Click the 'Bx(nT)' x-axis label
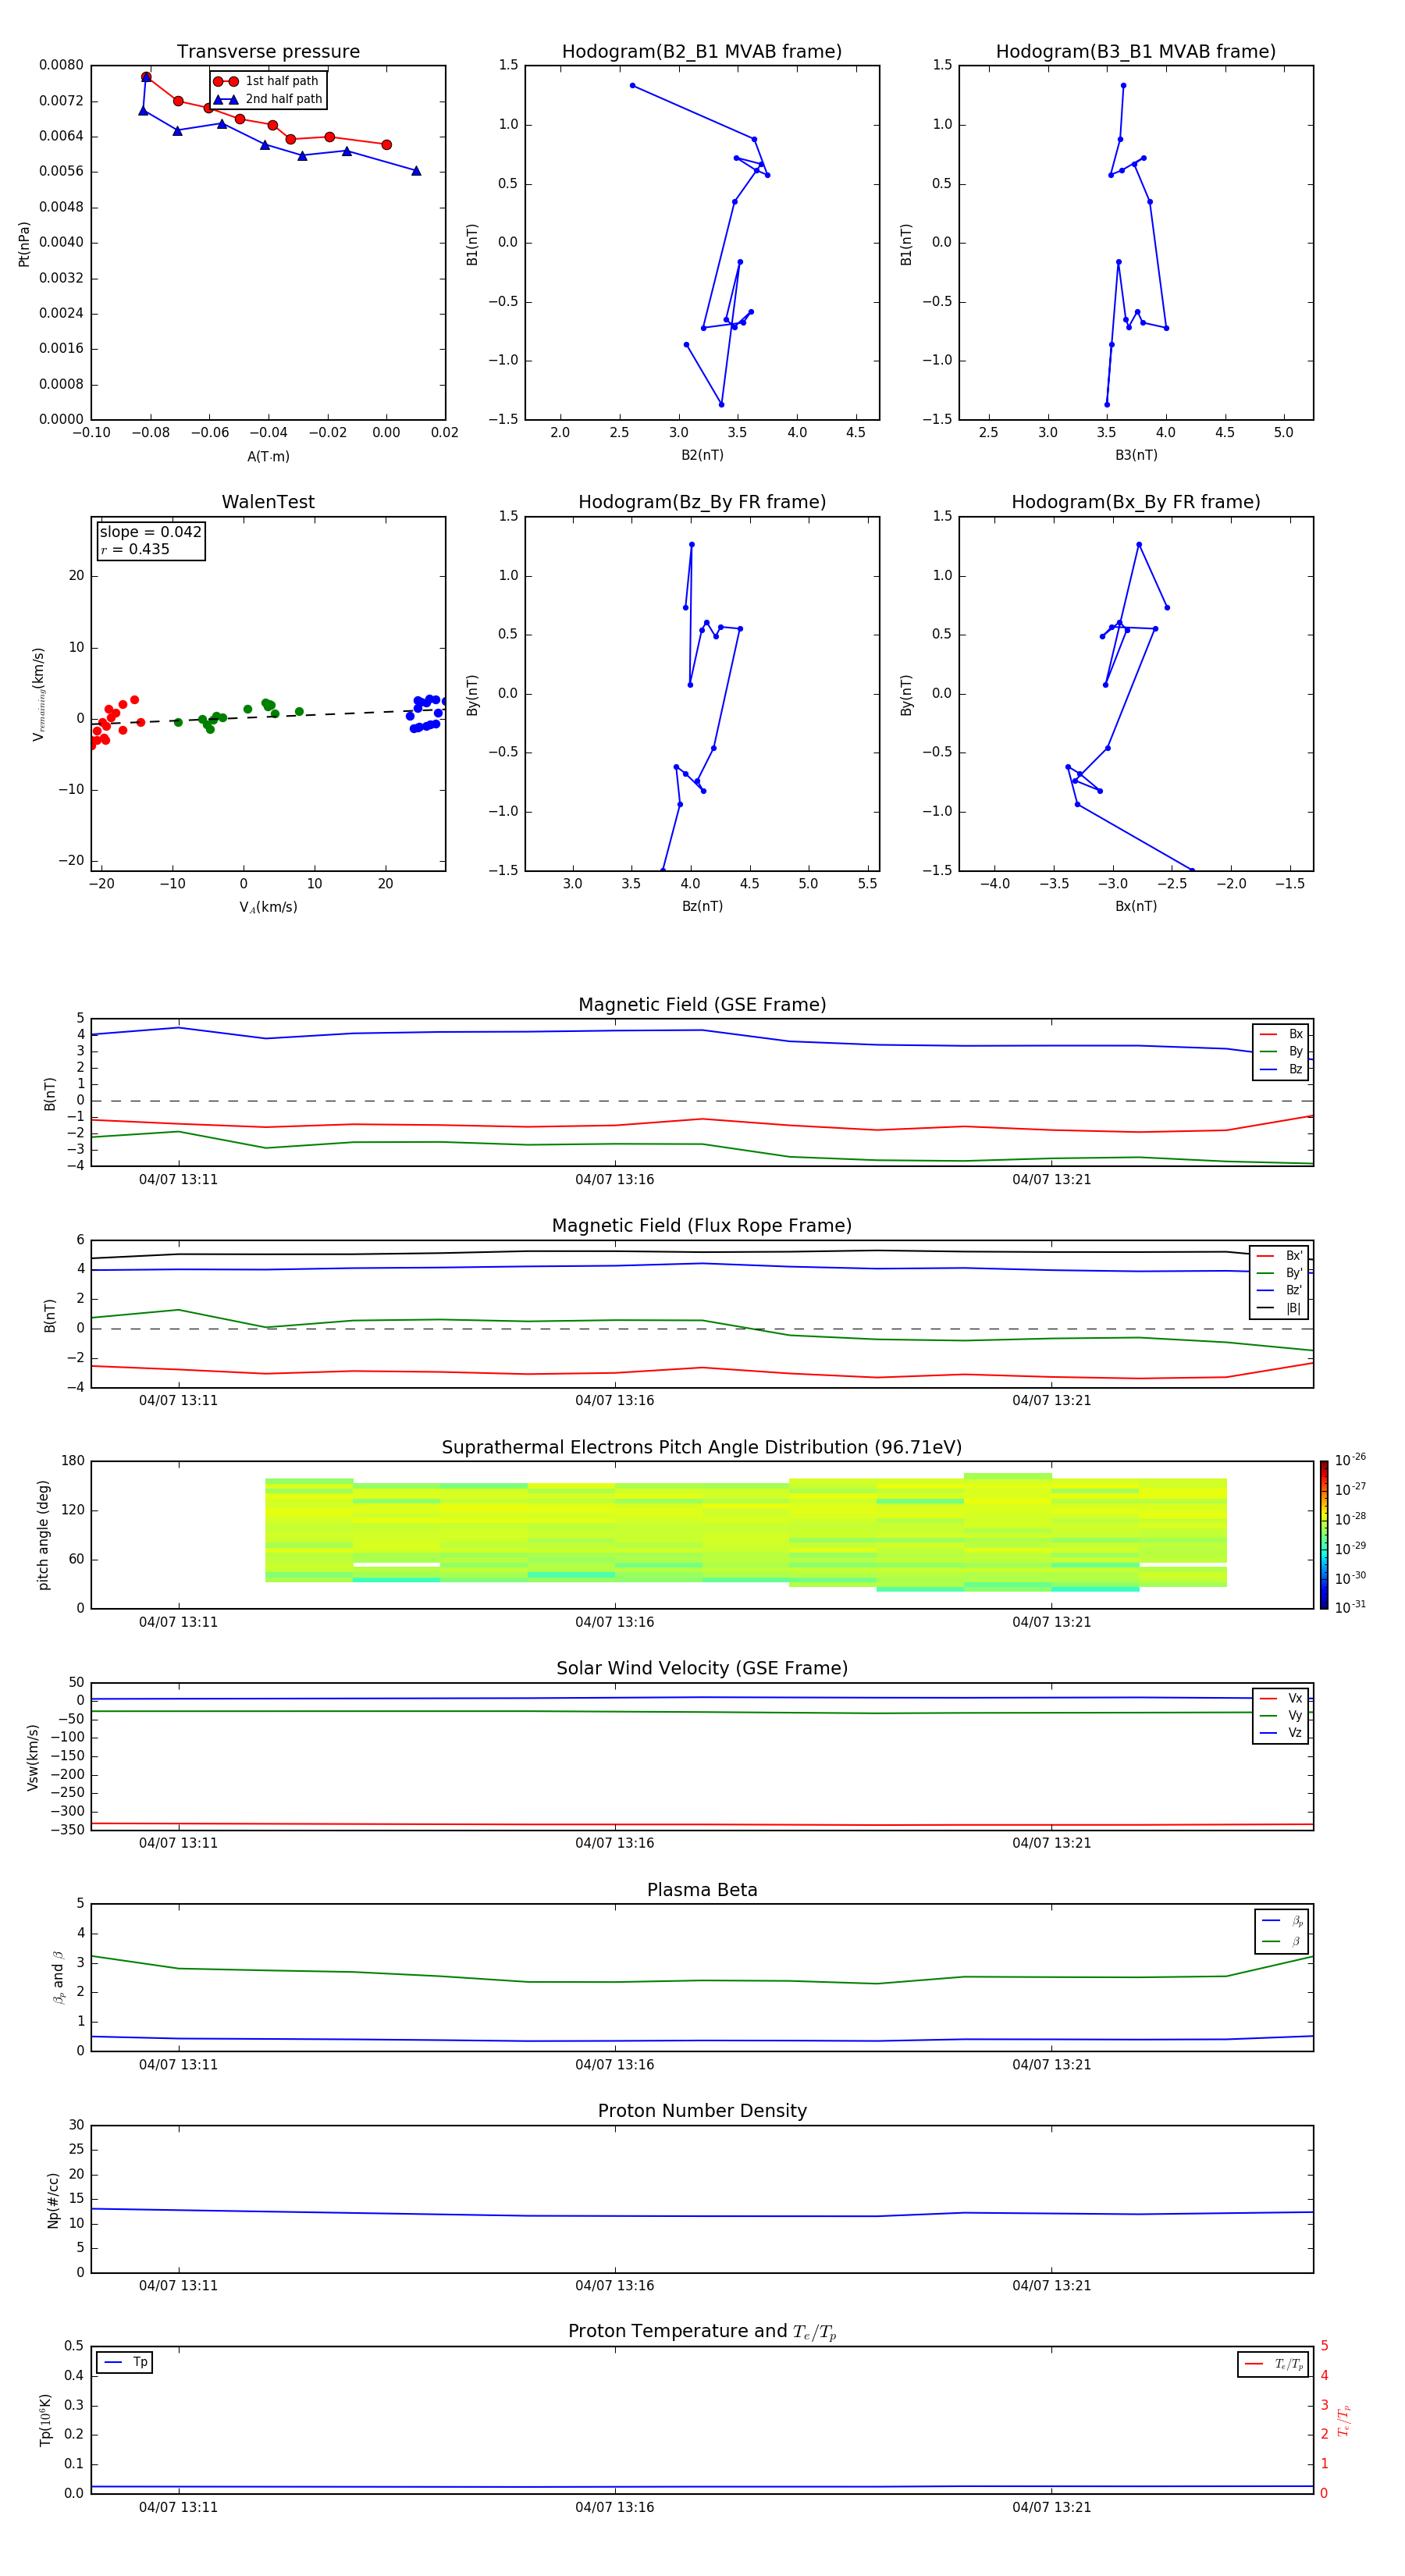 point(1136,906)
